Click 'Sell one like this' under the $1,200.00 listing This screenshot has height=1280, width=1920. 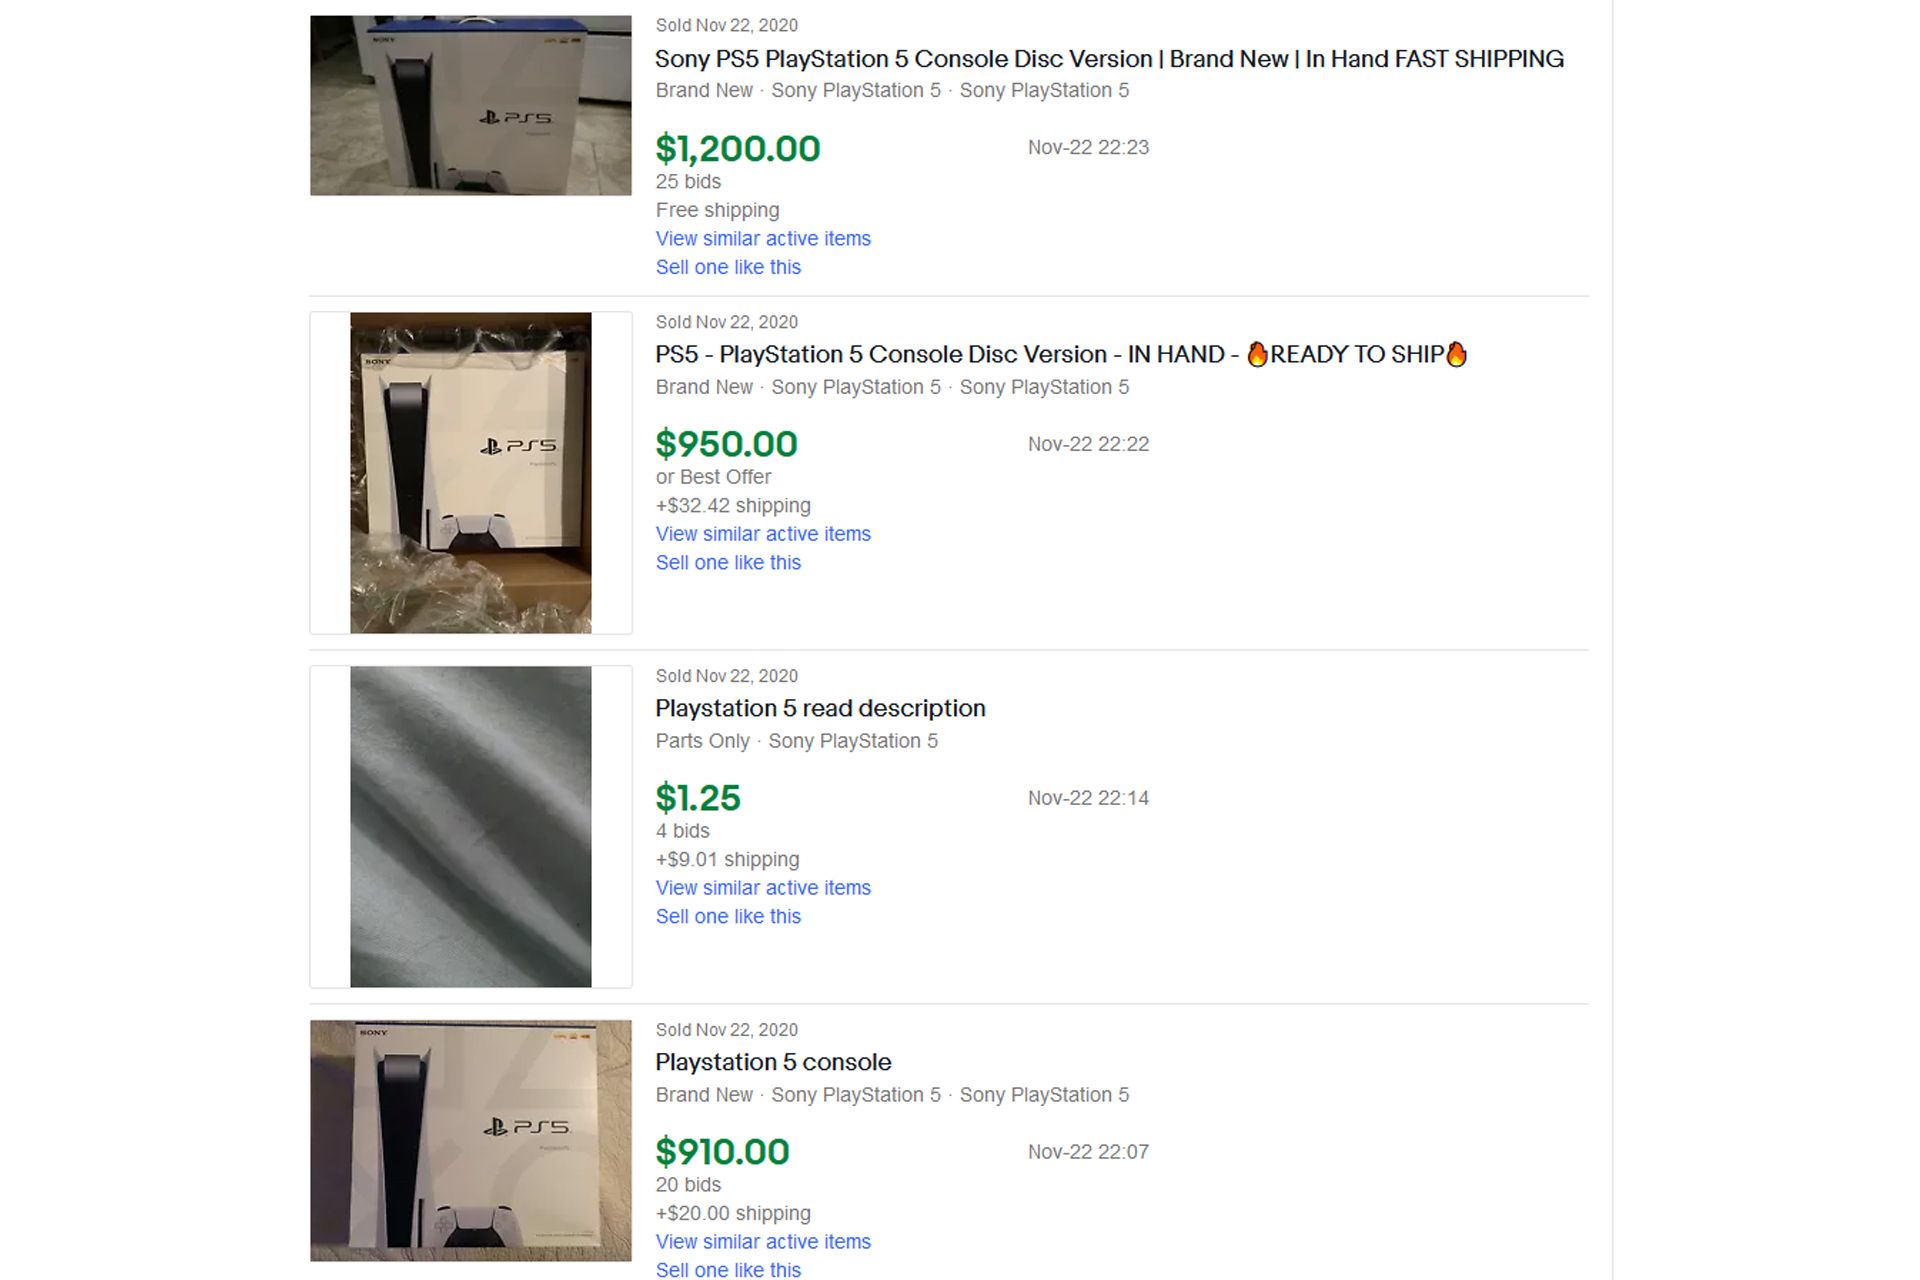(728, 267)
